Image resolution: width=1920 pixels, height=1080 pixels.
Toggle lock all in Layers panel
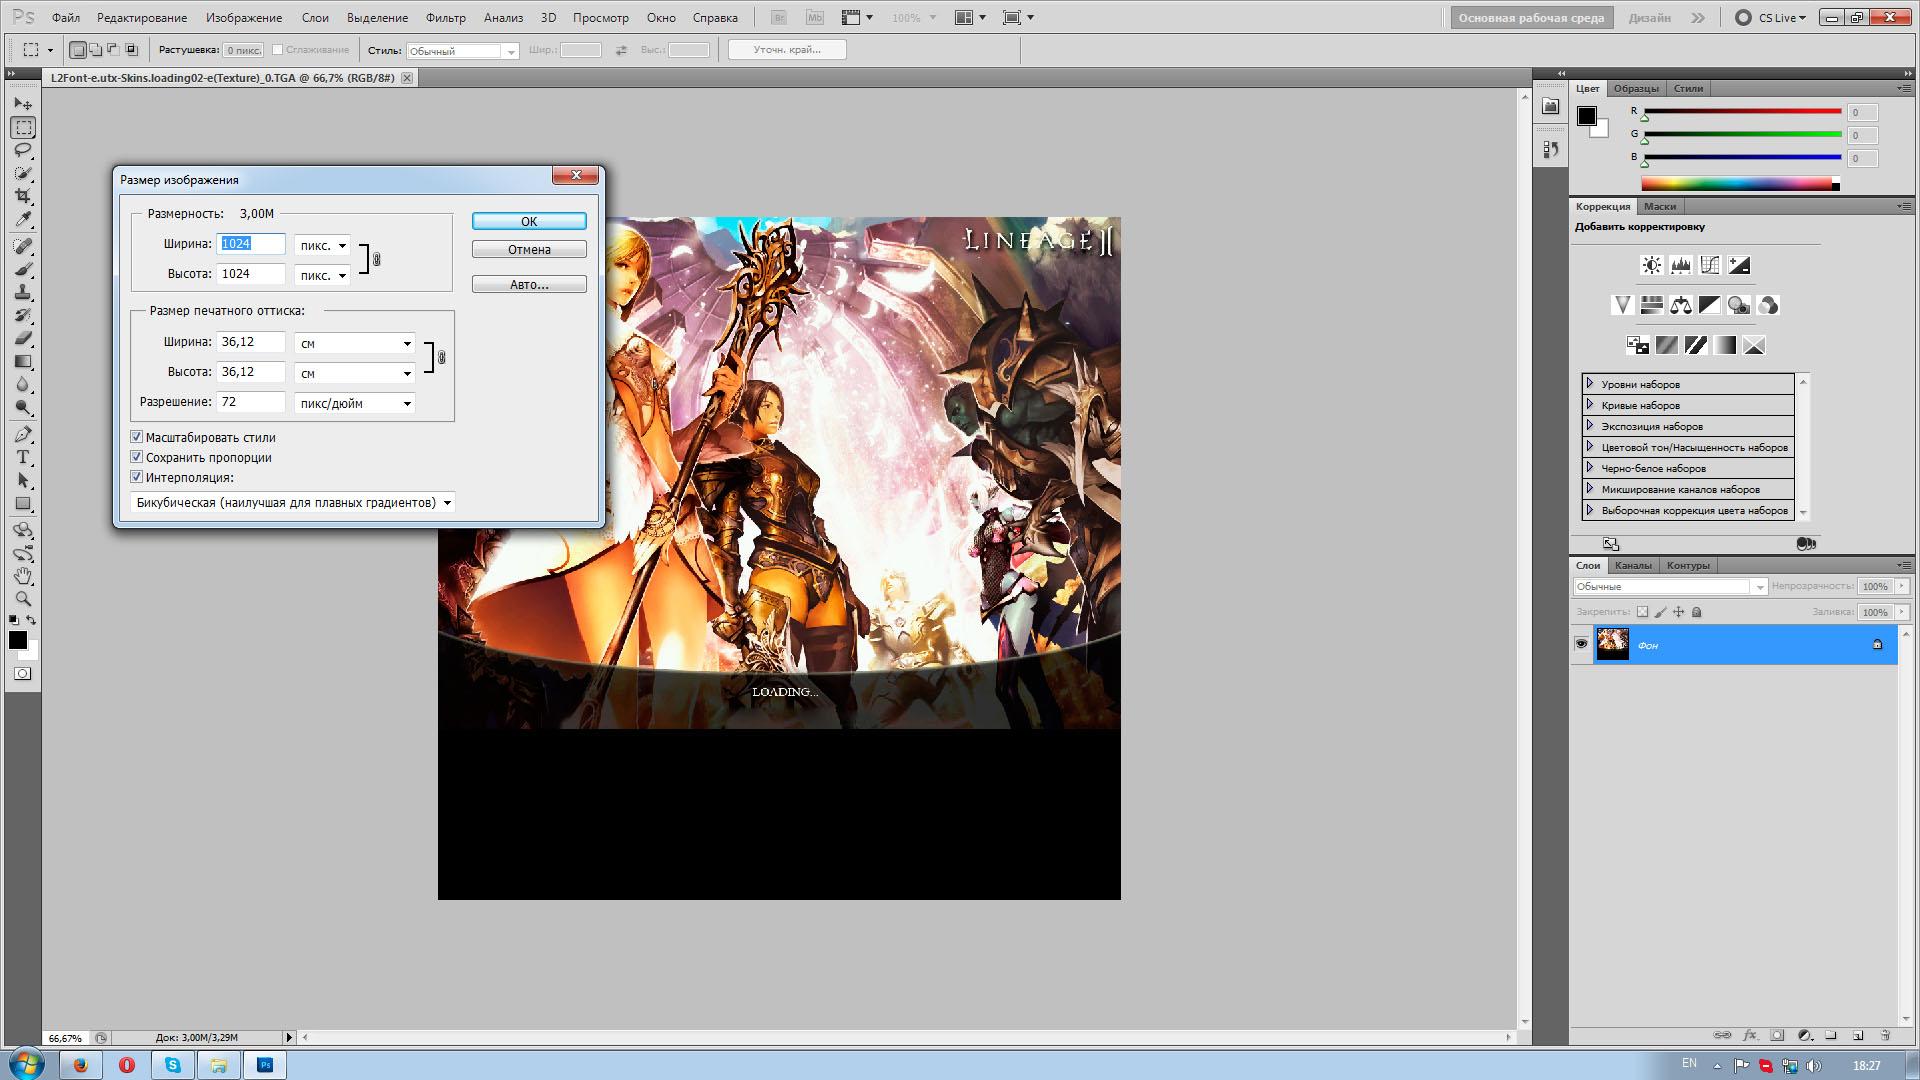pos(1696,612)
